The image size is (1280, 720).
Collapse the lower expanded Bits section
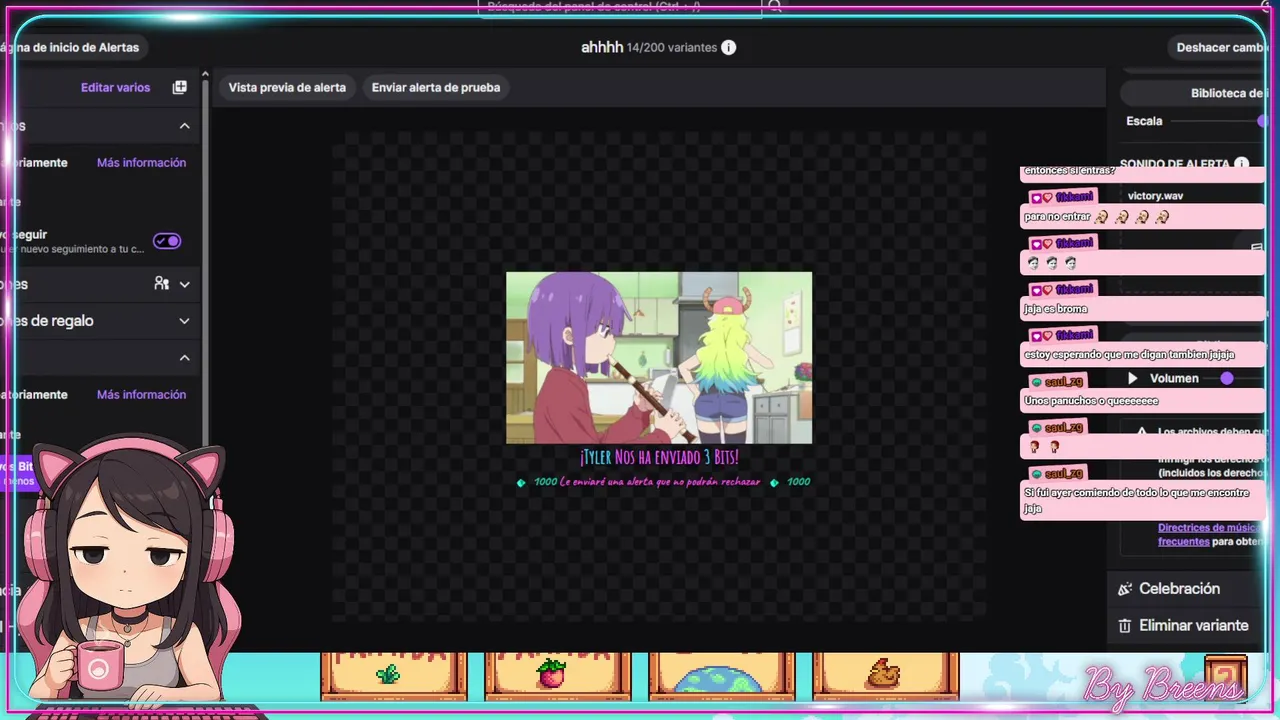click(184, 357)
